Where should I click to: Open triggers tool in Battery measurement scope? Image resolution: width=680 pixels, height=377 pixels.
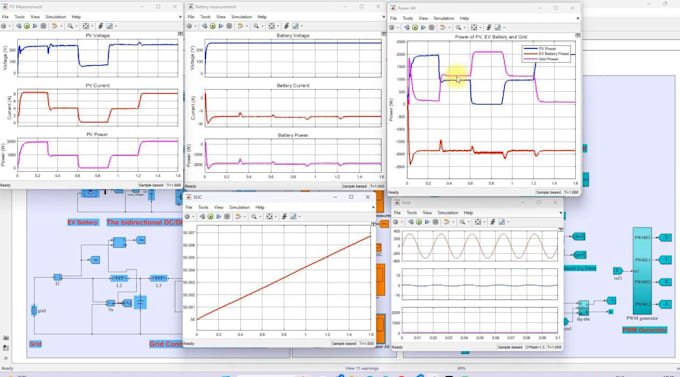286,26
